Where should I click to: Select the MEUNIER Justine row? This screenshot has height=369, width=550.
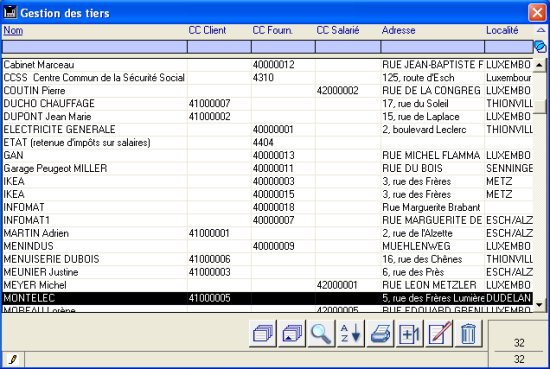point(268,272)
